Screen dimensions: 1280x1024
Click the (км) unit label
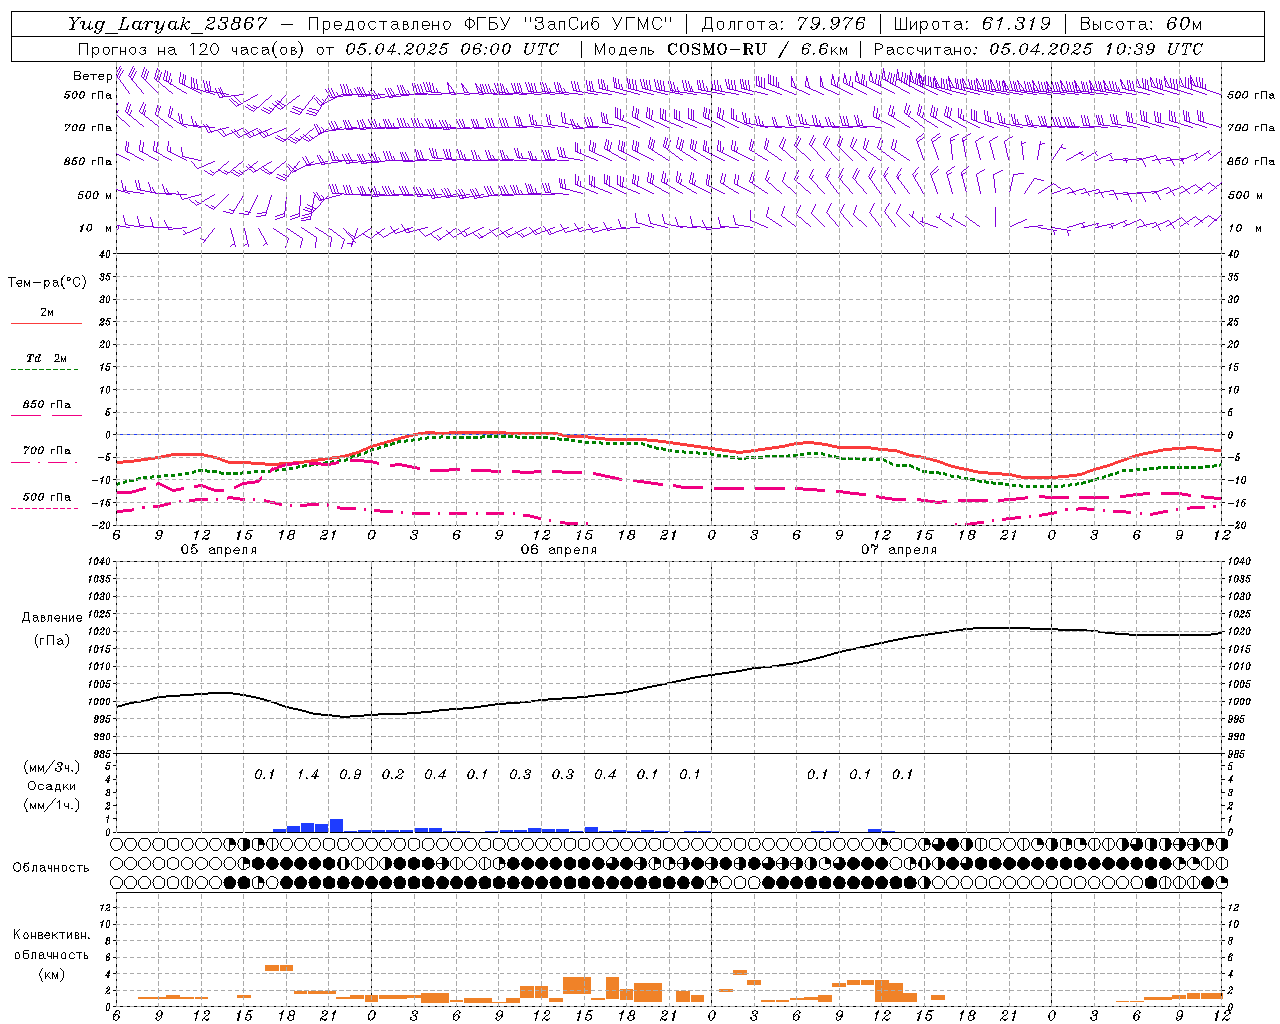point(51,974)
